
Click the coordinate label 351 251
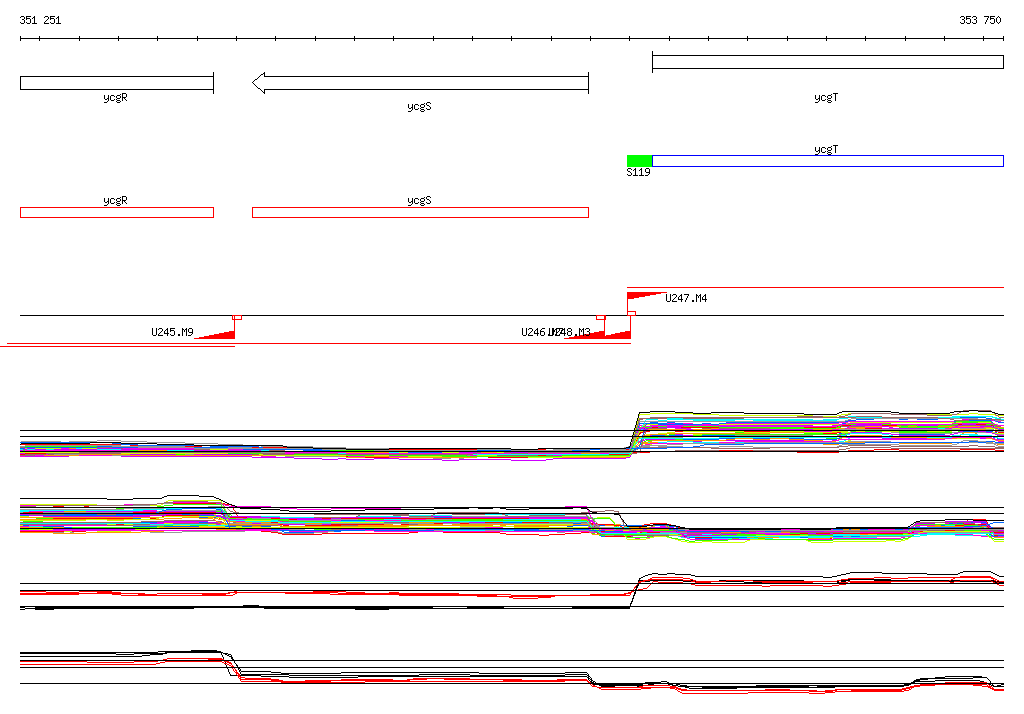pyautogui.click(x=40, y=20)
